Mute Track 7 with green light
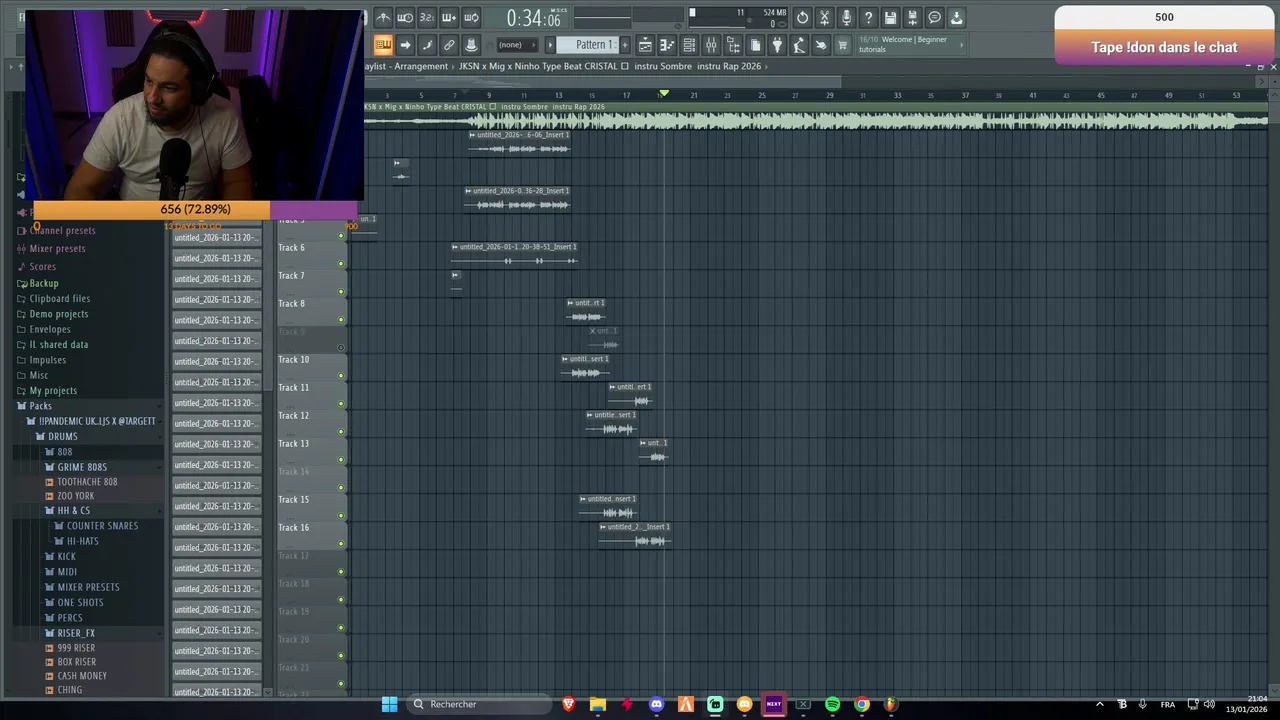The image size is (1280, 720). (341, 292)
